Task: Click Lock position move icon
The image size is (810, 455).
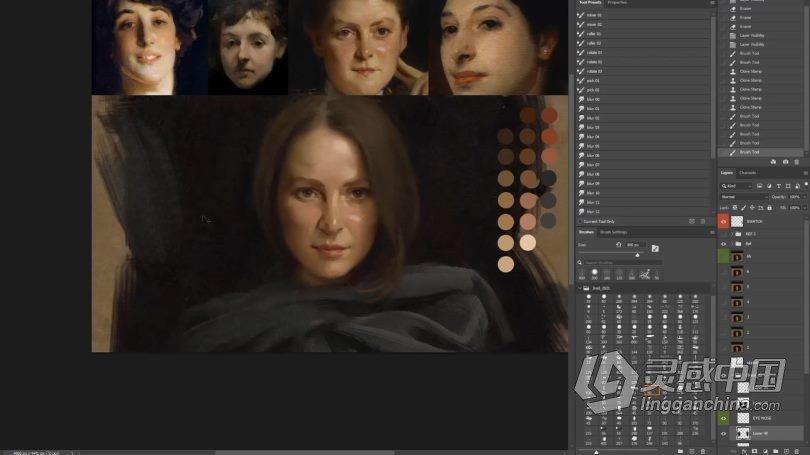Action: 752,208
